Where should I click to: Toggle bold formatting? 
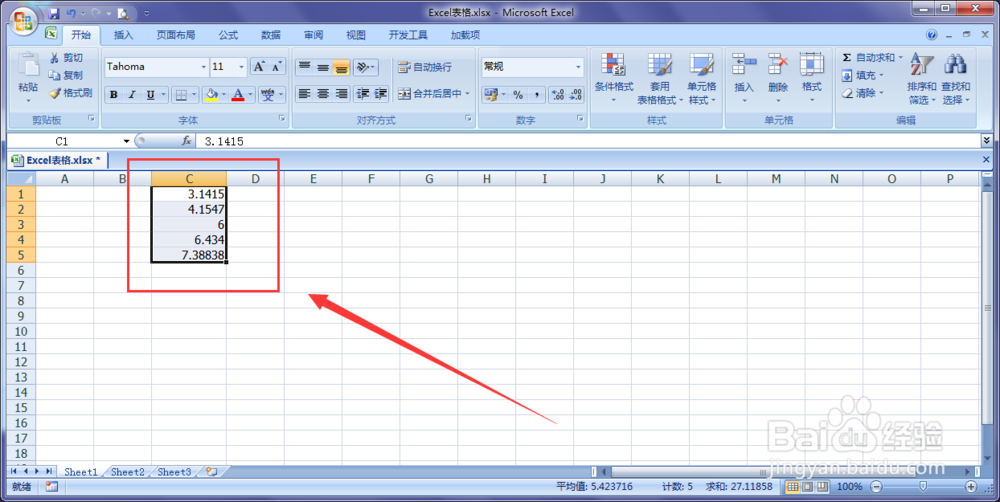[114, 94]
